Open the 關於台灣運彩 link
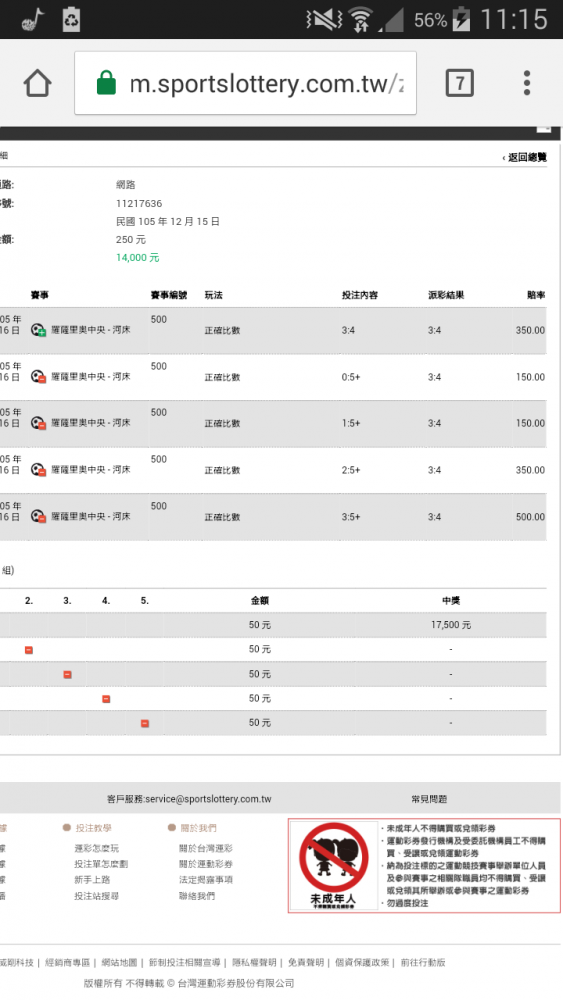 206,848
